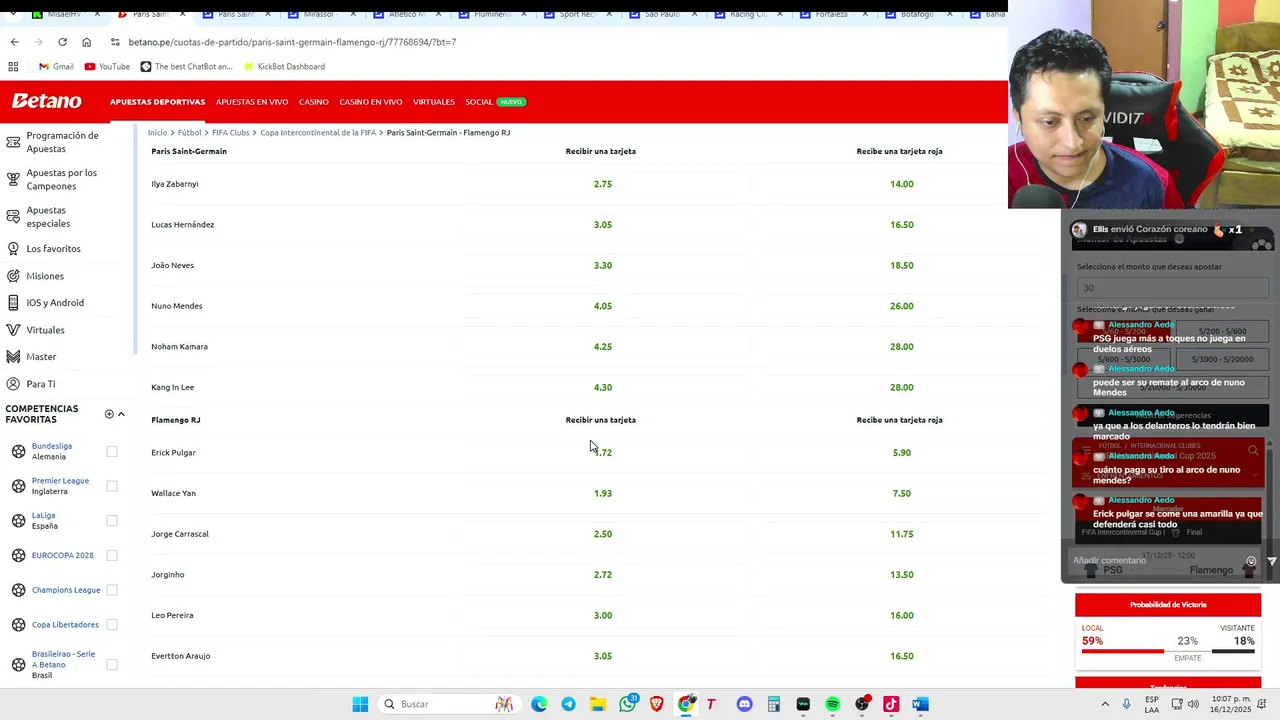This screenshot has width=1280, height=720.
Task: Select Jorginho card odds 2.72
Action: (602, 574)
